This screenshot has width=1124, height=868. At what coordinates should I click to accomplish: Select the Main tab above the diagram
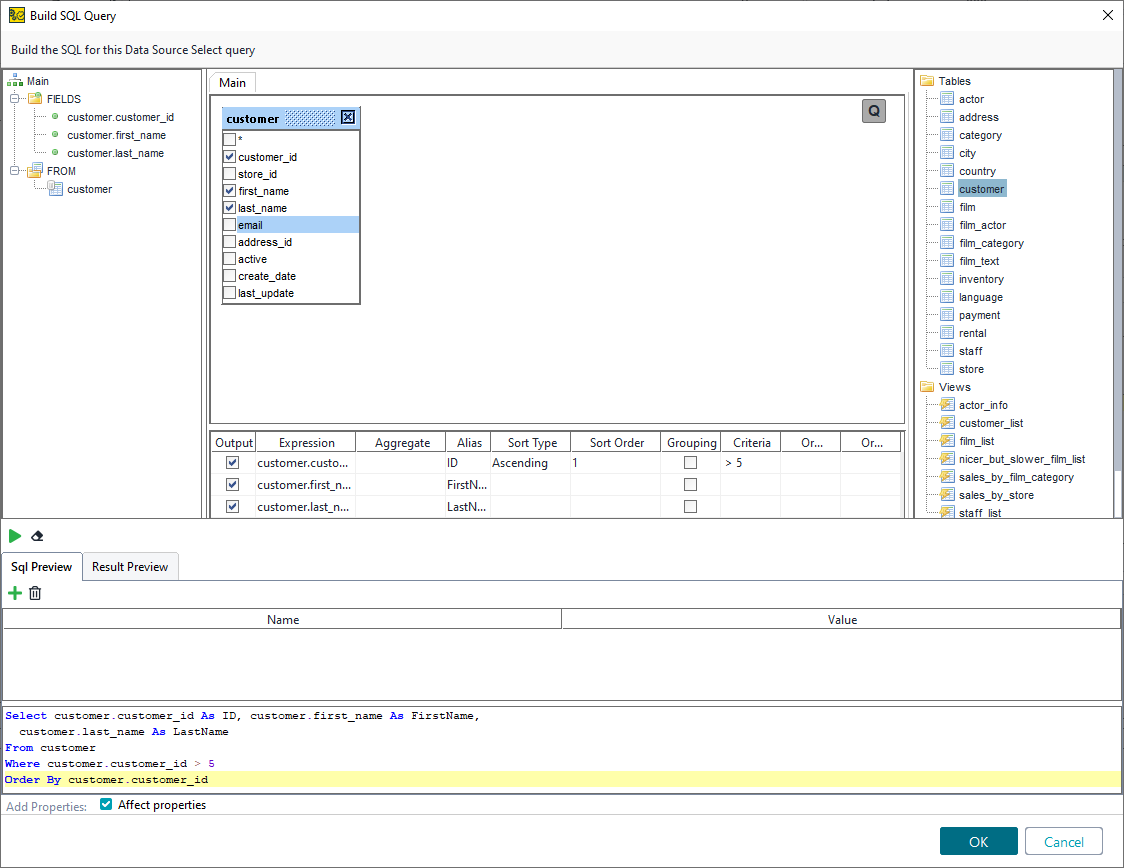coord(232,82)
